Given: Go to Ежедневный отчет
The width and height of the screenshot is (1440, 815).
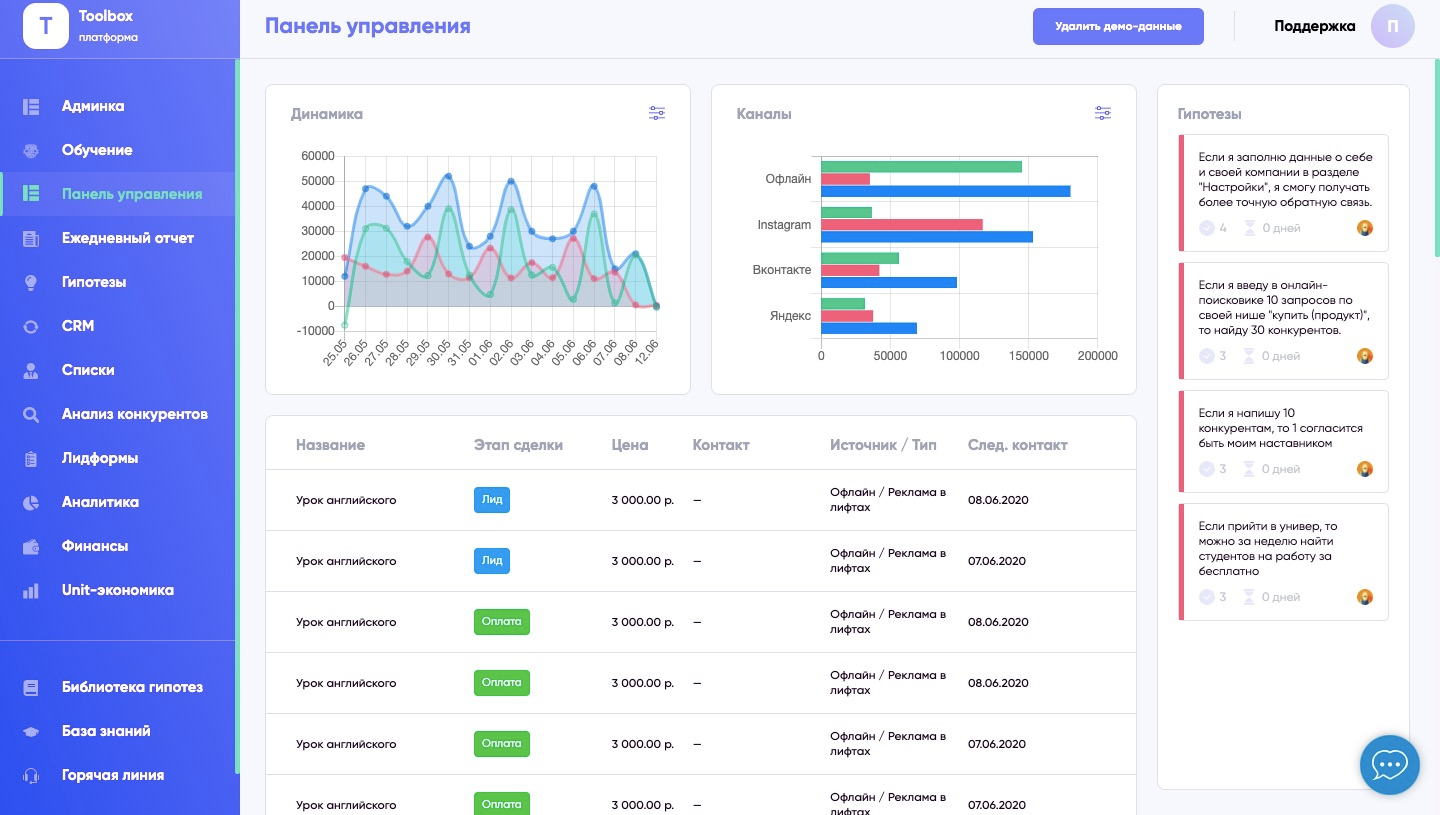Looking at the screenshot, I should coord(118,238).
